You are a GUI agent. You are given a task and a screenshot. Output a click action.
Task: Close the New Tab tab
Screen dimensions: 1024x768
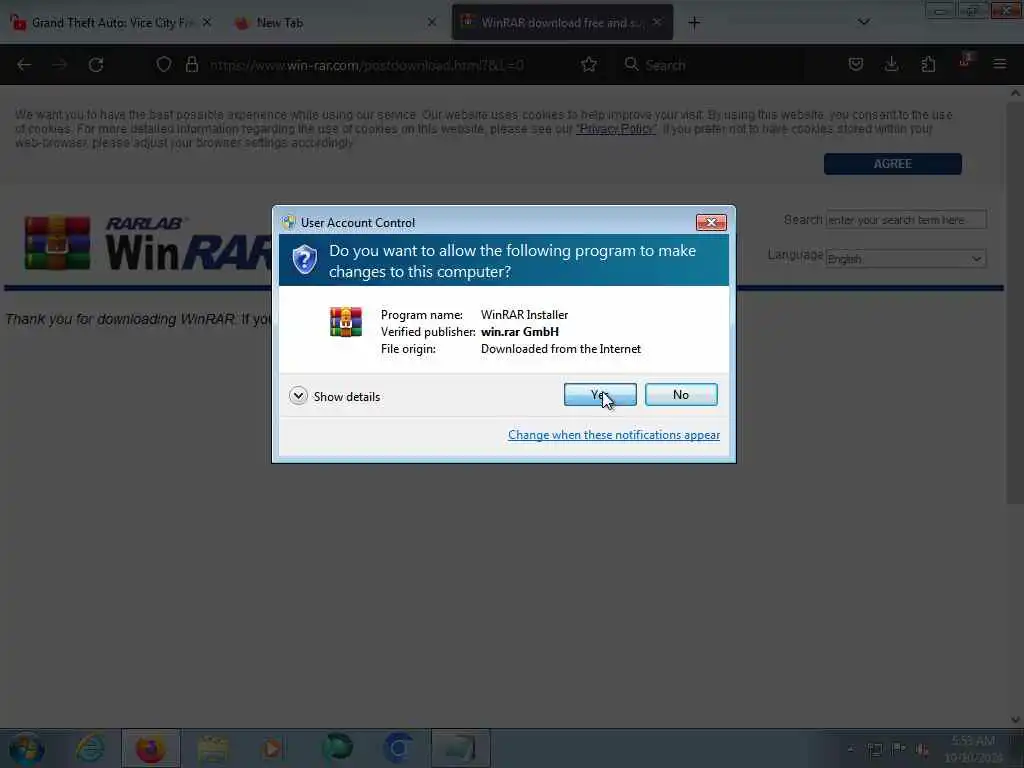432,22
